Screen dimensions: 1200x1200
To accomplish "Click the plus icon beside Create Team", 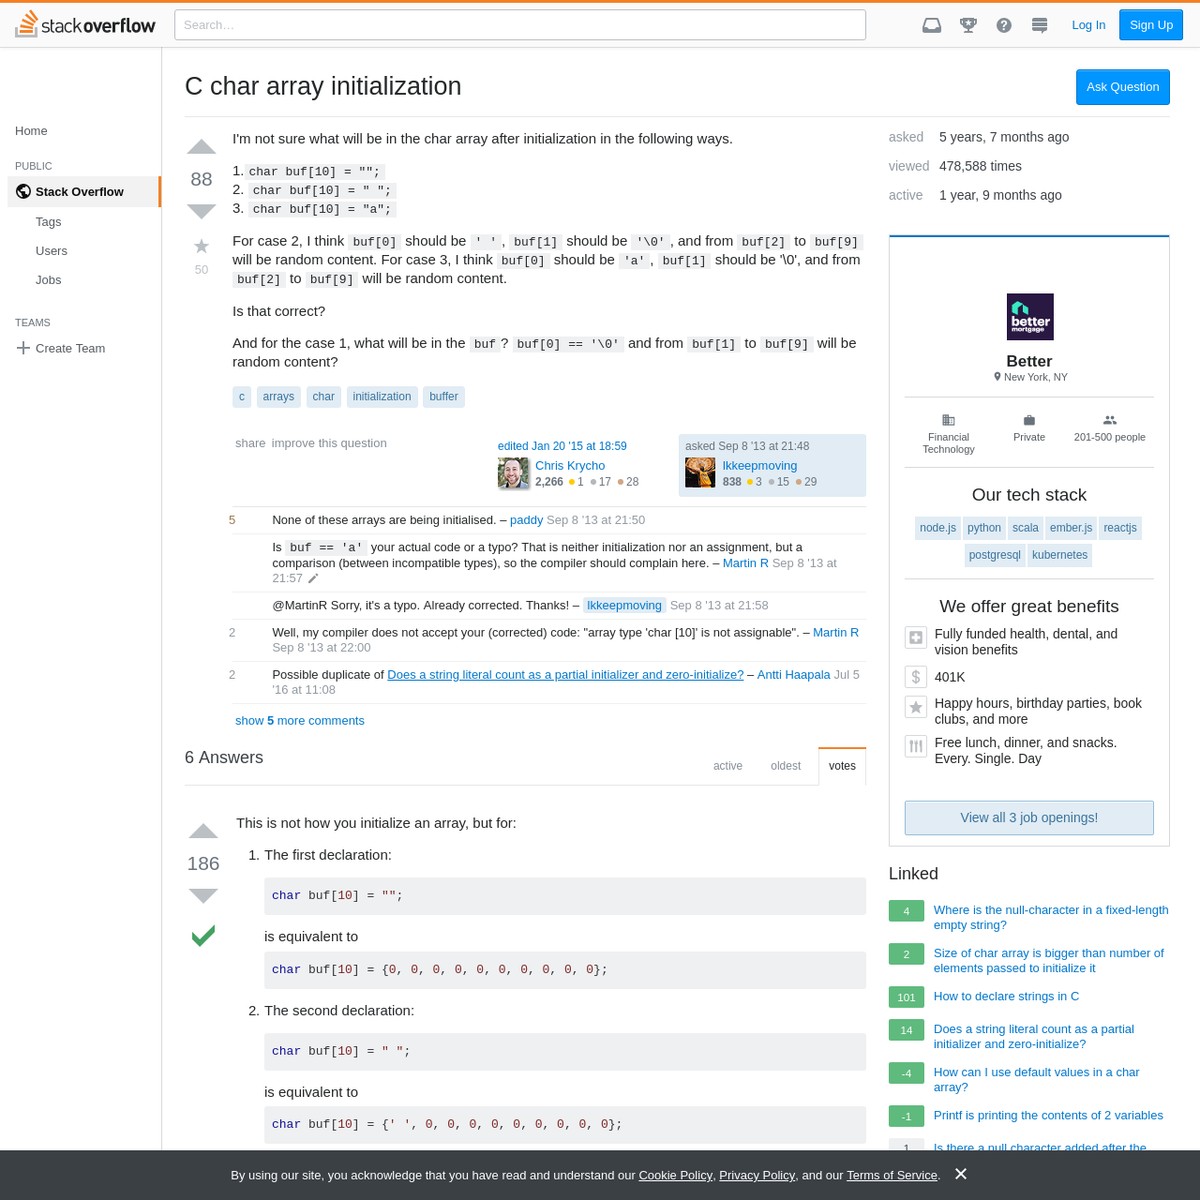I will click(23, 348).
